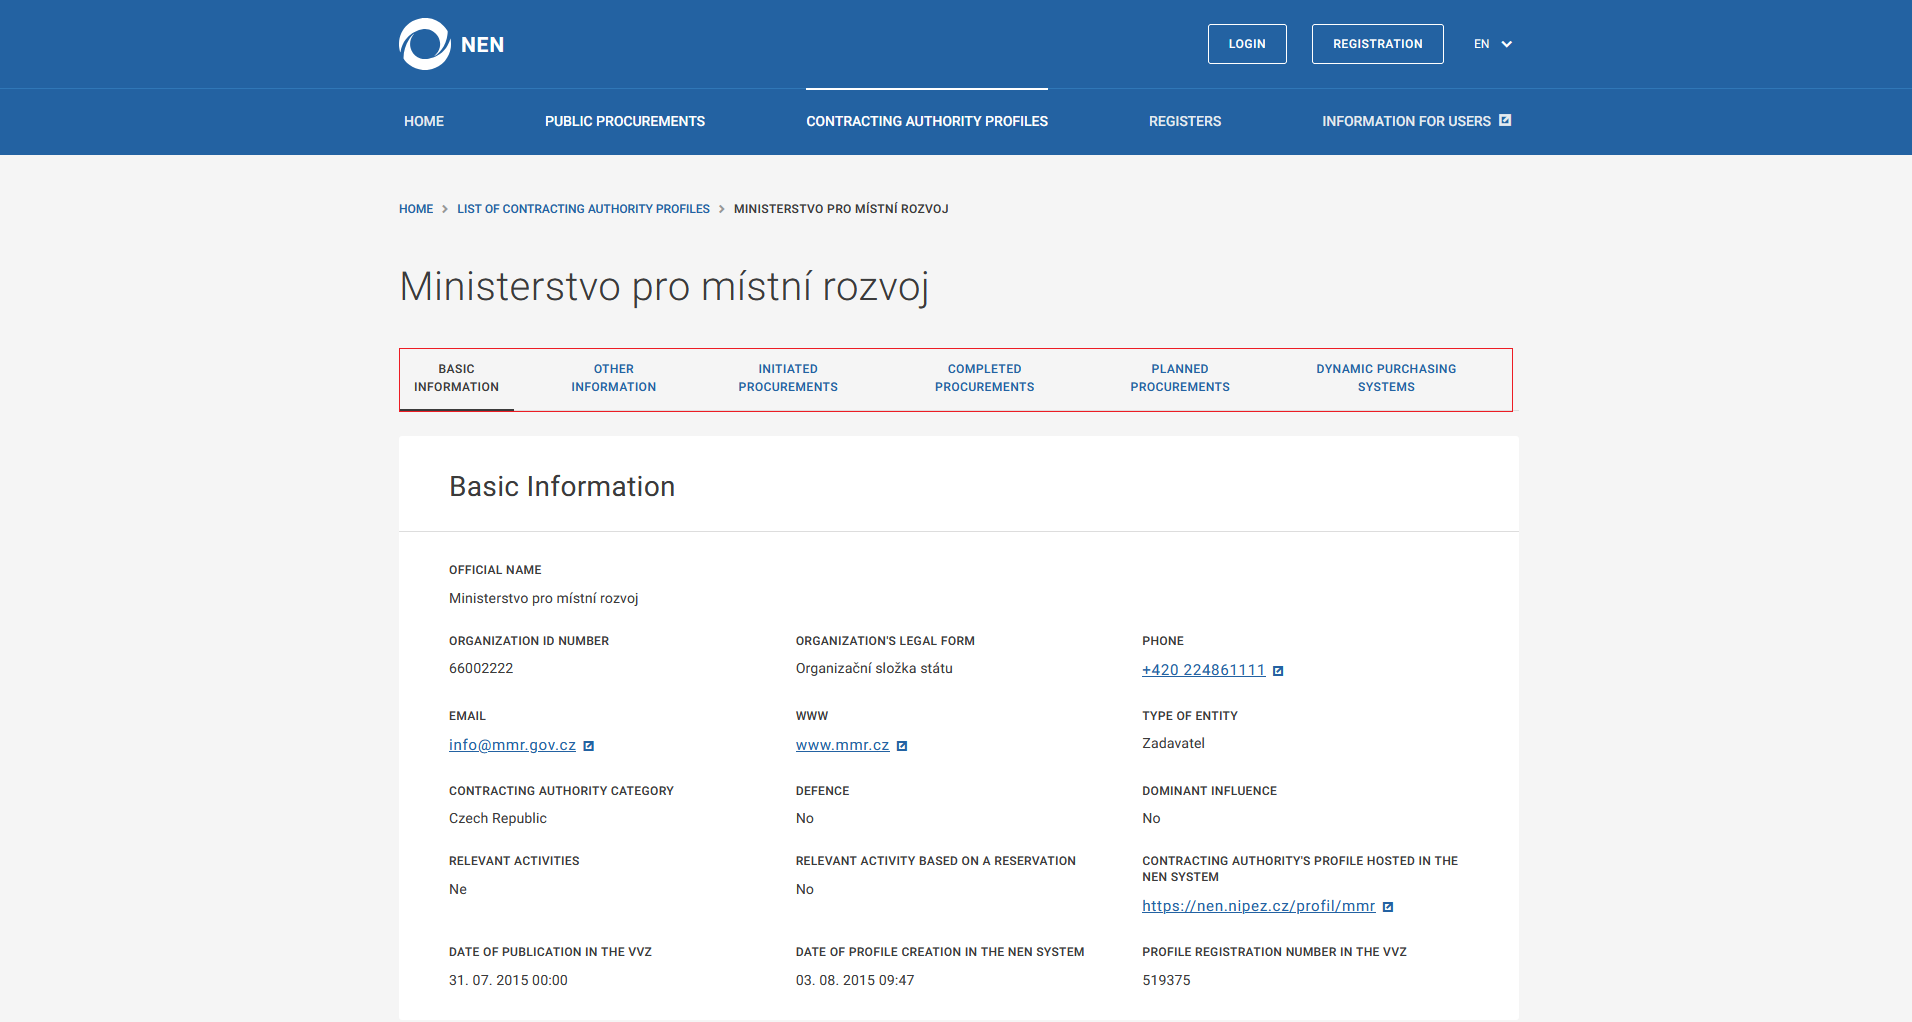The height and width of the screenshot is (1022, 1912).
Task: Click the VVZ publication date 31. 07. 2015 00:00
Action: click(508, 980)
